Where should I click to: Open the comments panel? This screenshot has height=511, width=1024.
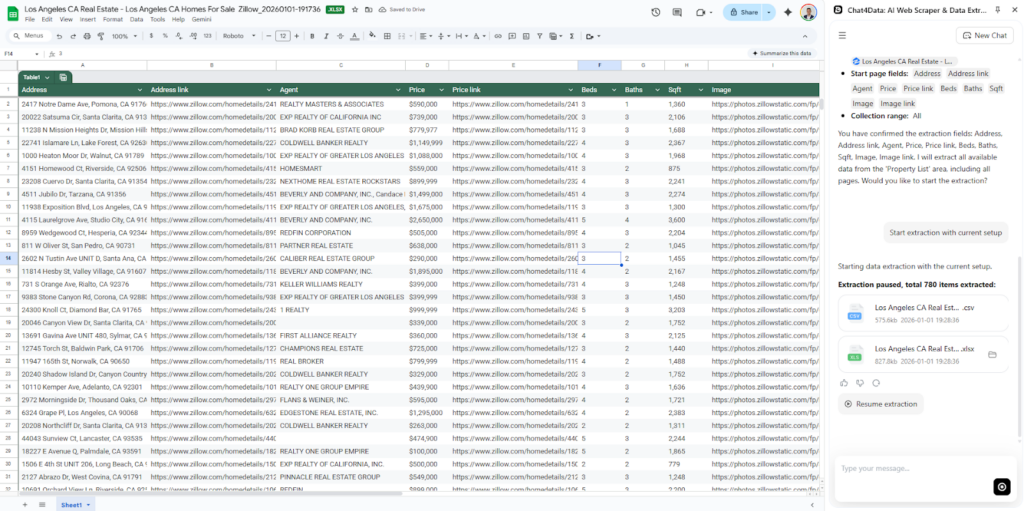pyautogui.click(x=677, y=12)
